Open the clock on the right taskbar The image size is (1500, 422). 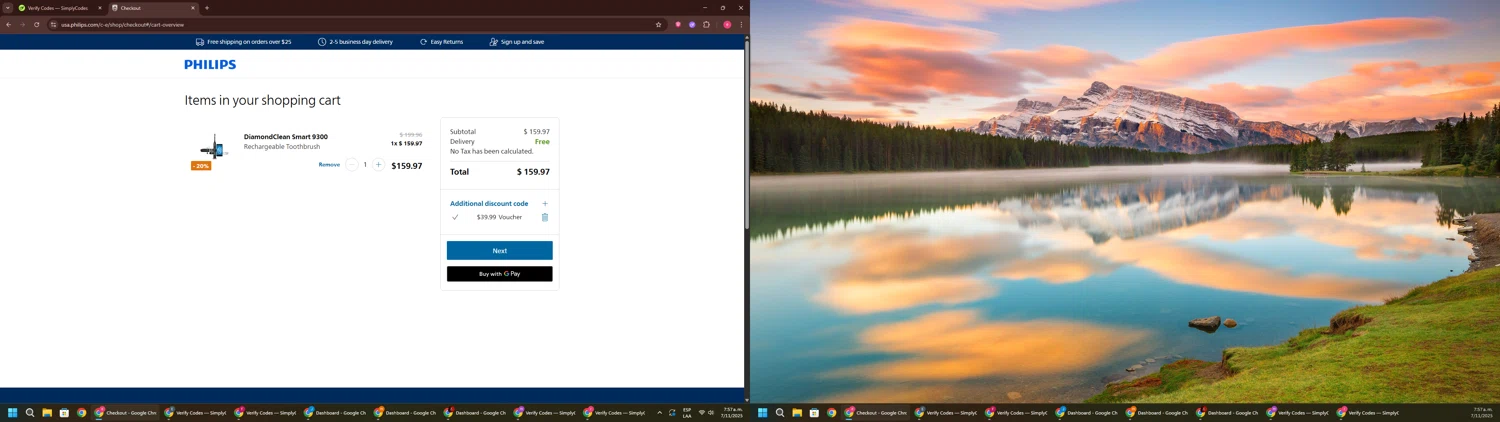click(1481, 412)
